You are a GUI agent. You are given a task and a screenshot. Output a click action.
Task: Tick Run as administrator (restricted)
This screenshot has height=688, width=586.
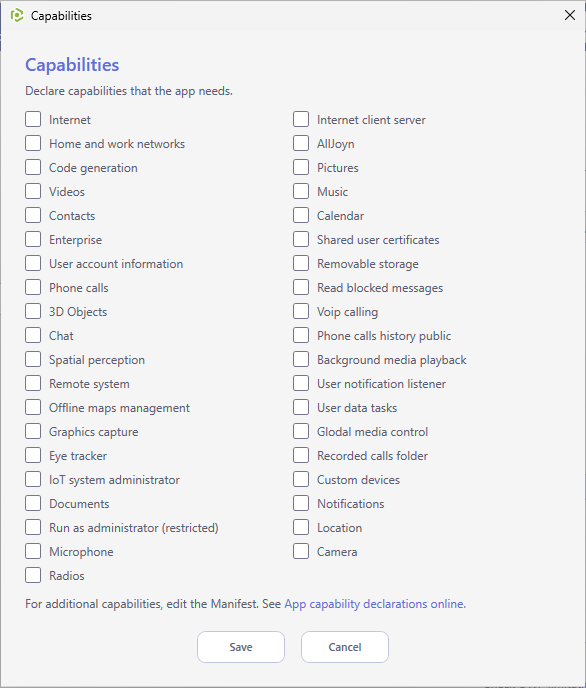(x=33, y=527)
